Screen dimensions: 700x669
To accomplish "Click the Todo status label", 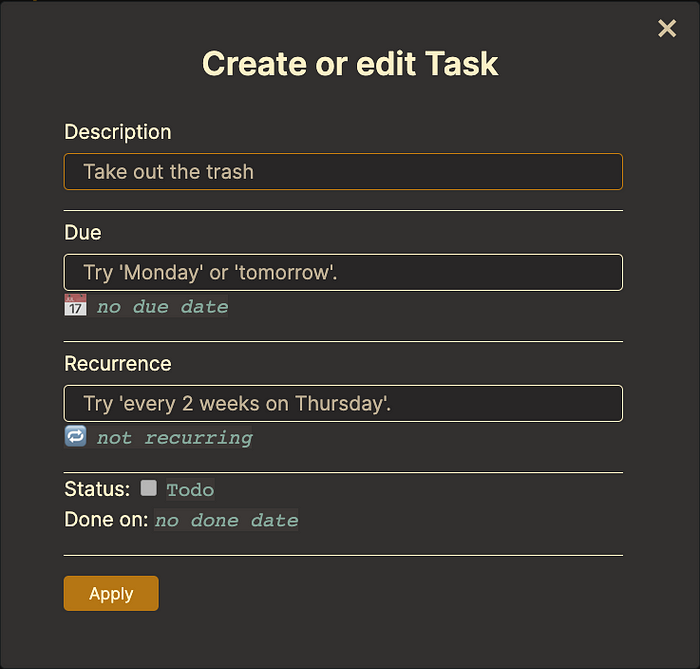I will pyautogui.click(x=190, y=490).
